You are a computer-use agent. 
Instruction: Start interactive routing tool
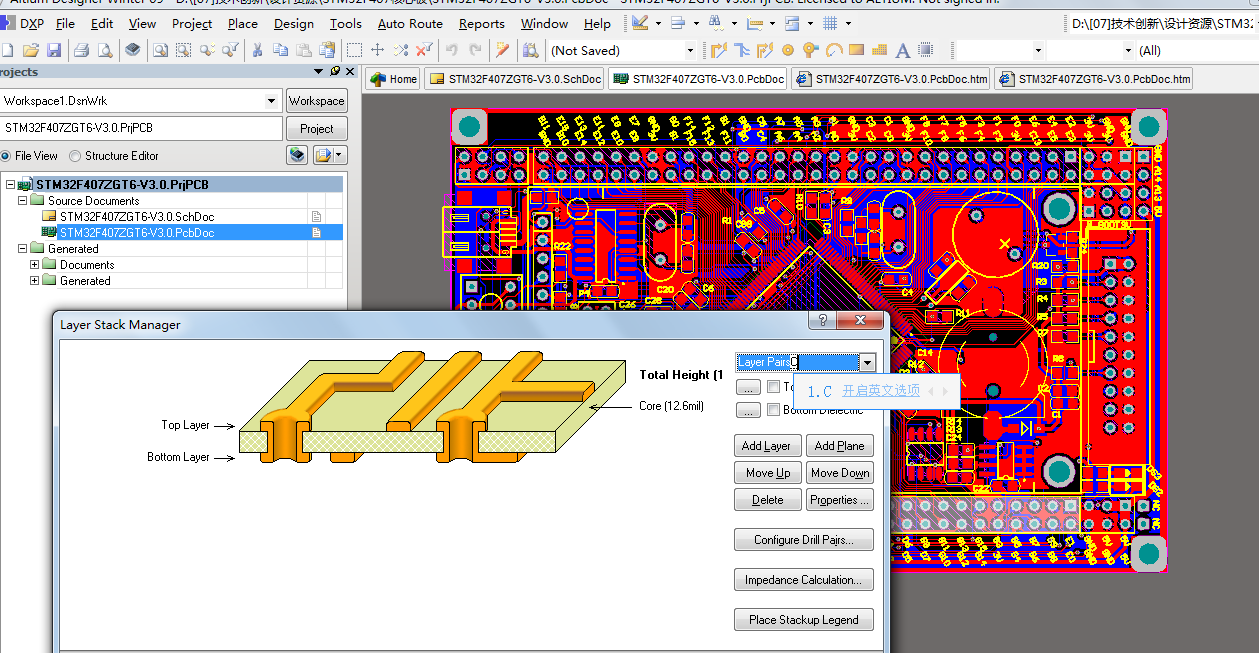[x=719, y=50]
